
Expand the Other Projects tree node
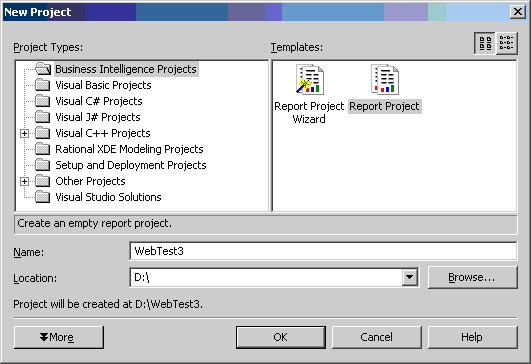coord(24,181)
